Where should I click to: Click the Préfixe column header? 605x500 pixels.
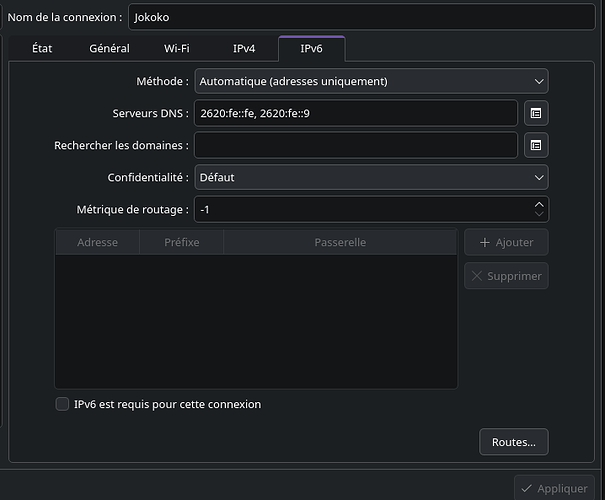click(182, 242)
